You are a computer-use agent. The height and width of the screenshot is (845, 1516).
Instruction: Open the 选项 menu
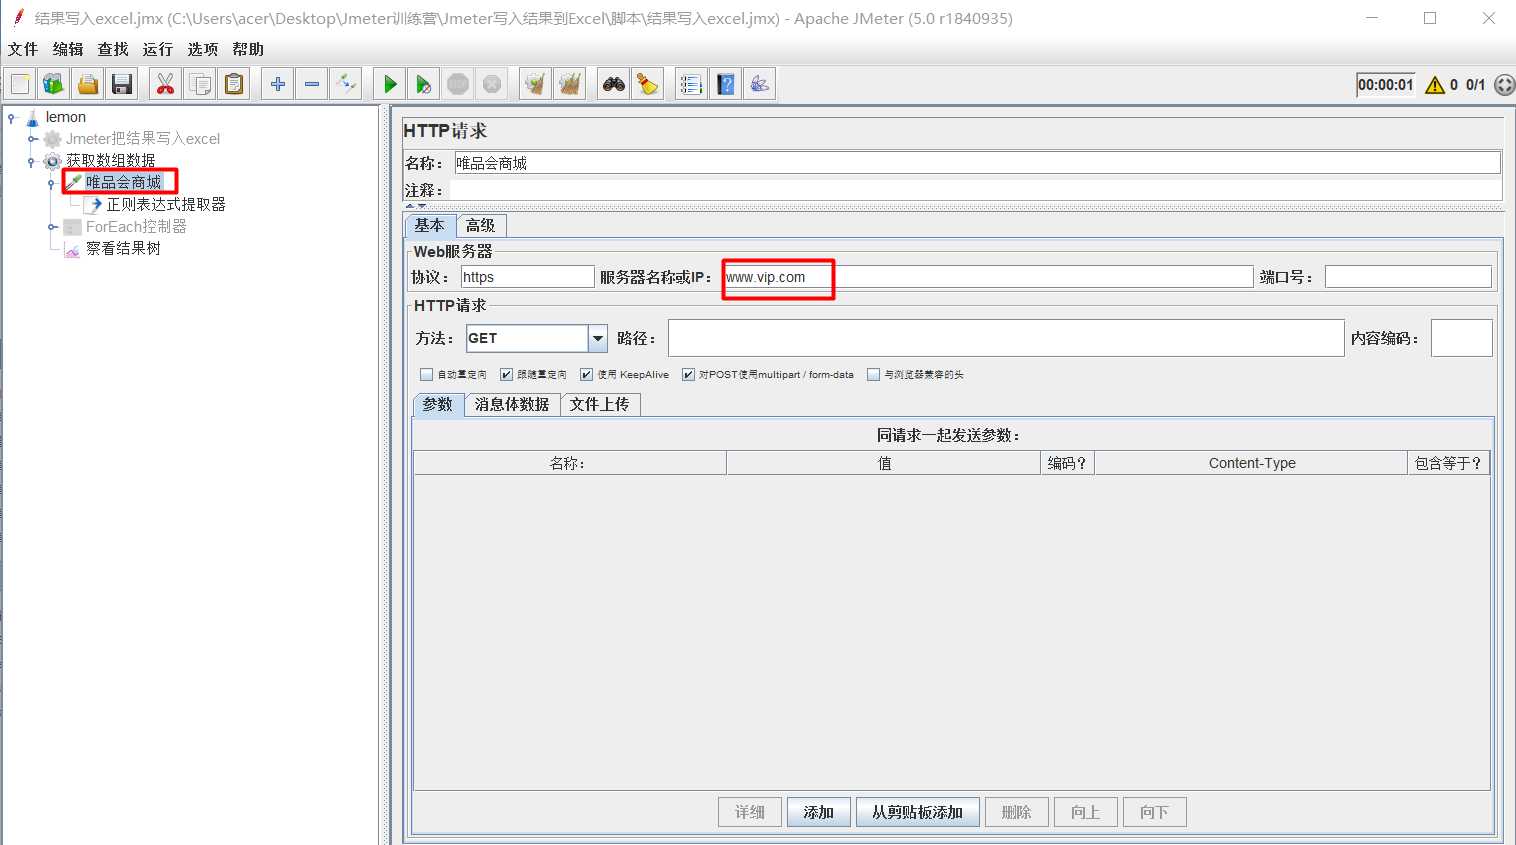pyautogui.click(x=203, y=49)
